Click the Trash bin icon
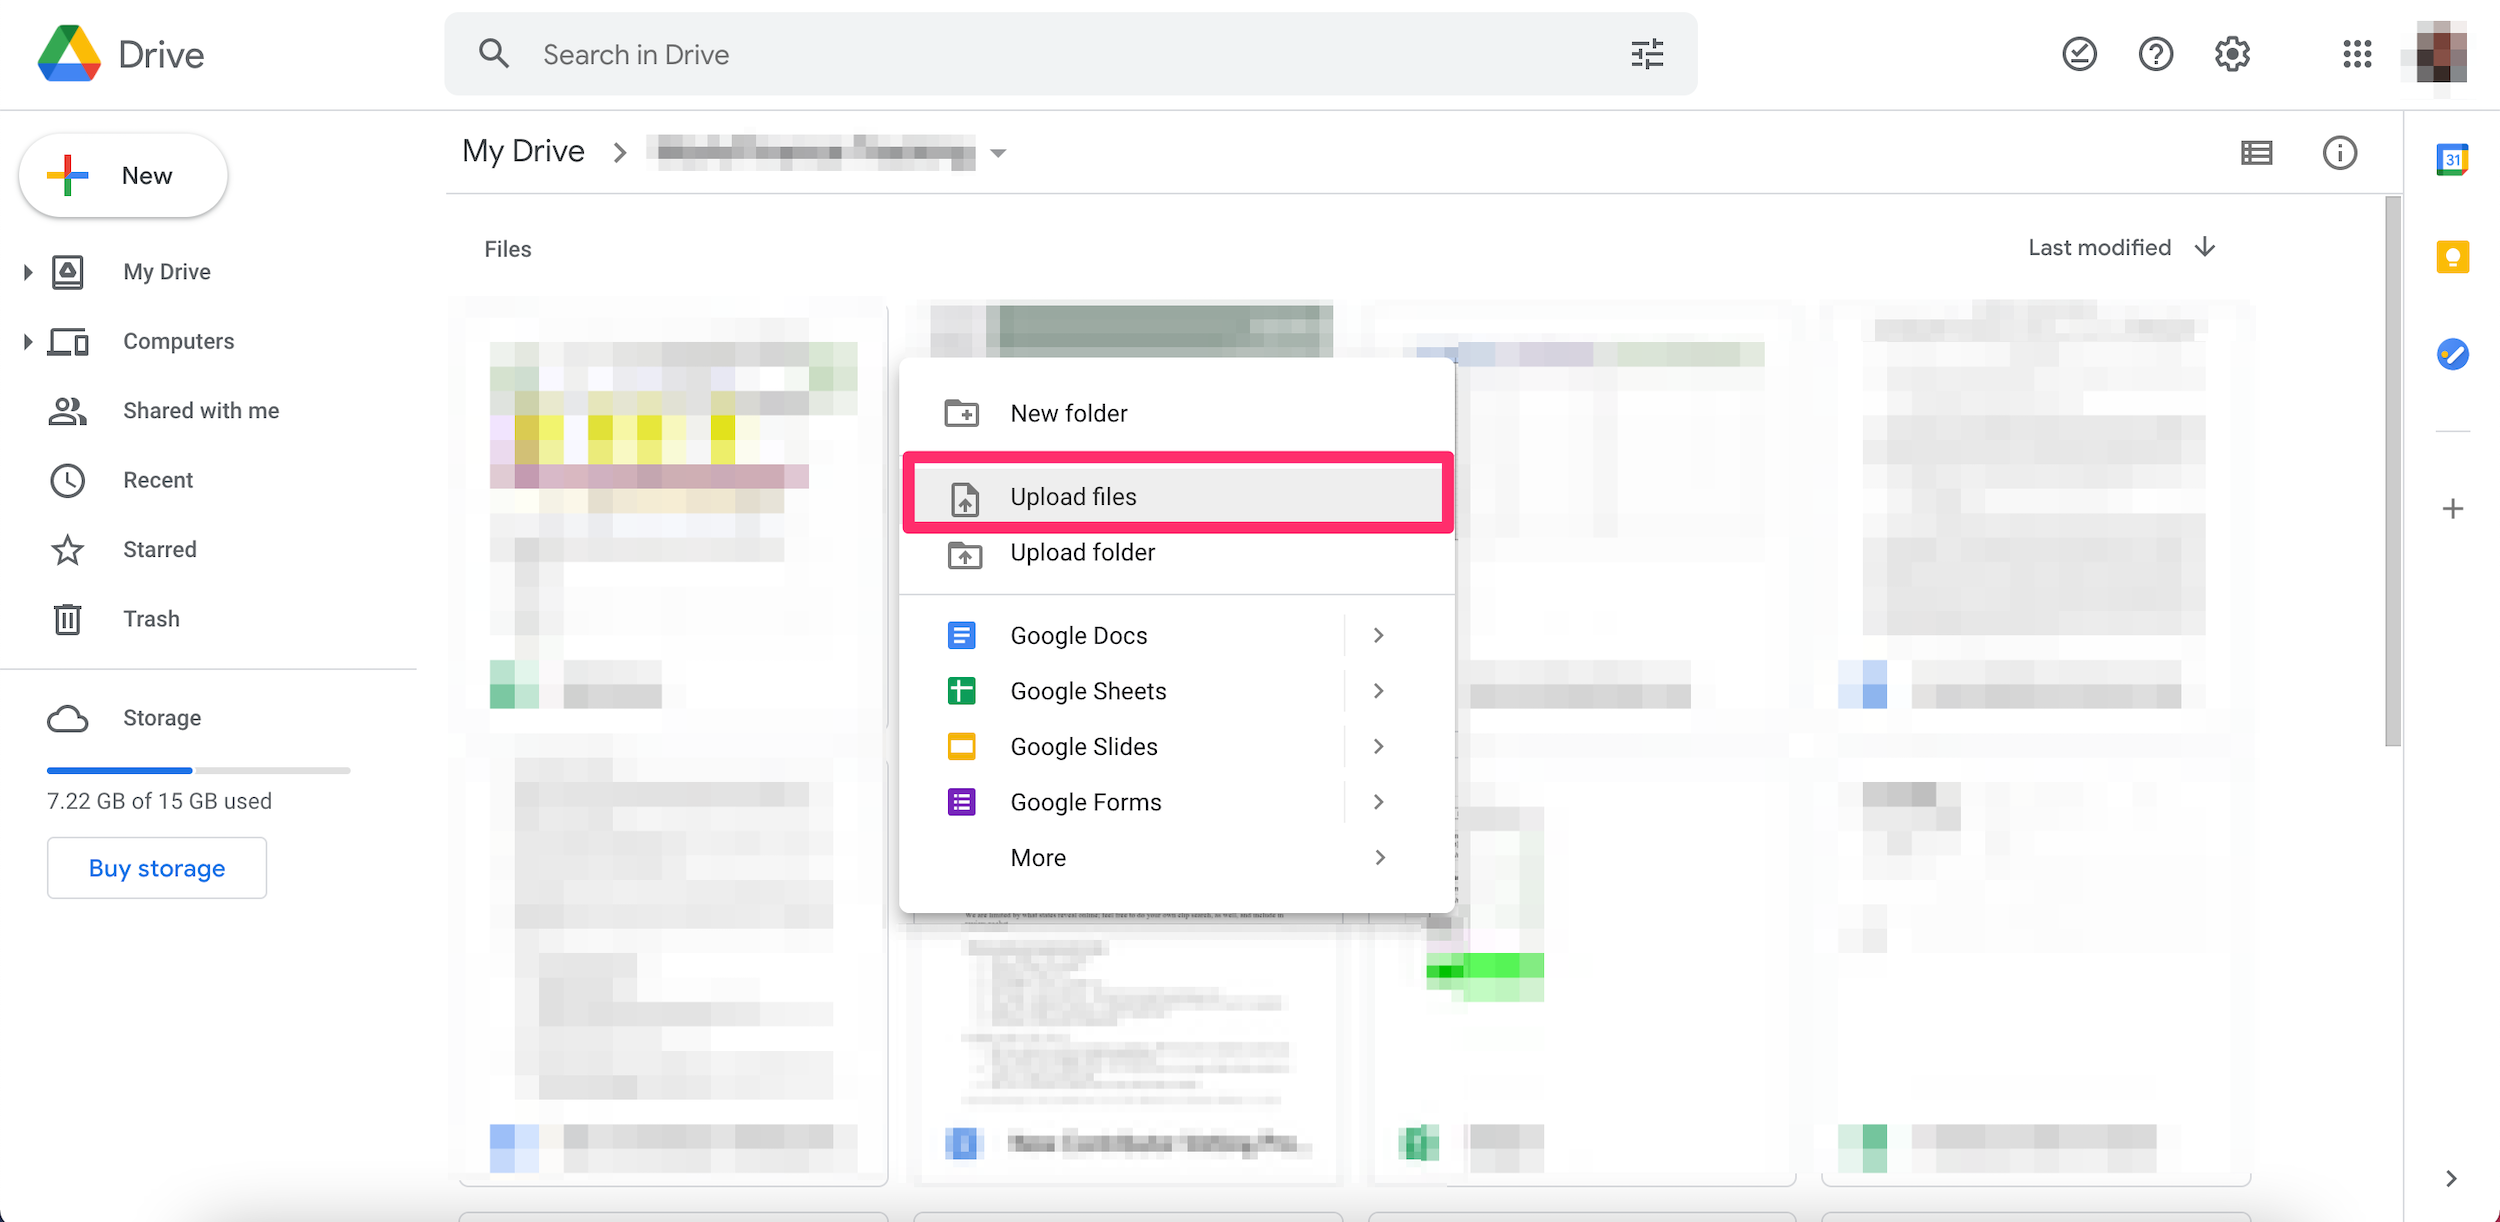The width and height of the screenshot is (2500, 1222). click(x=67, y=619)
